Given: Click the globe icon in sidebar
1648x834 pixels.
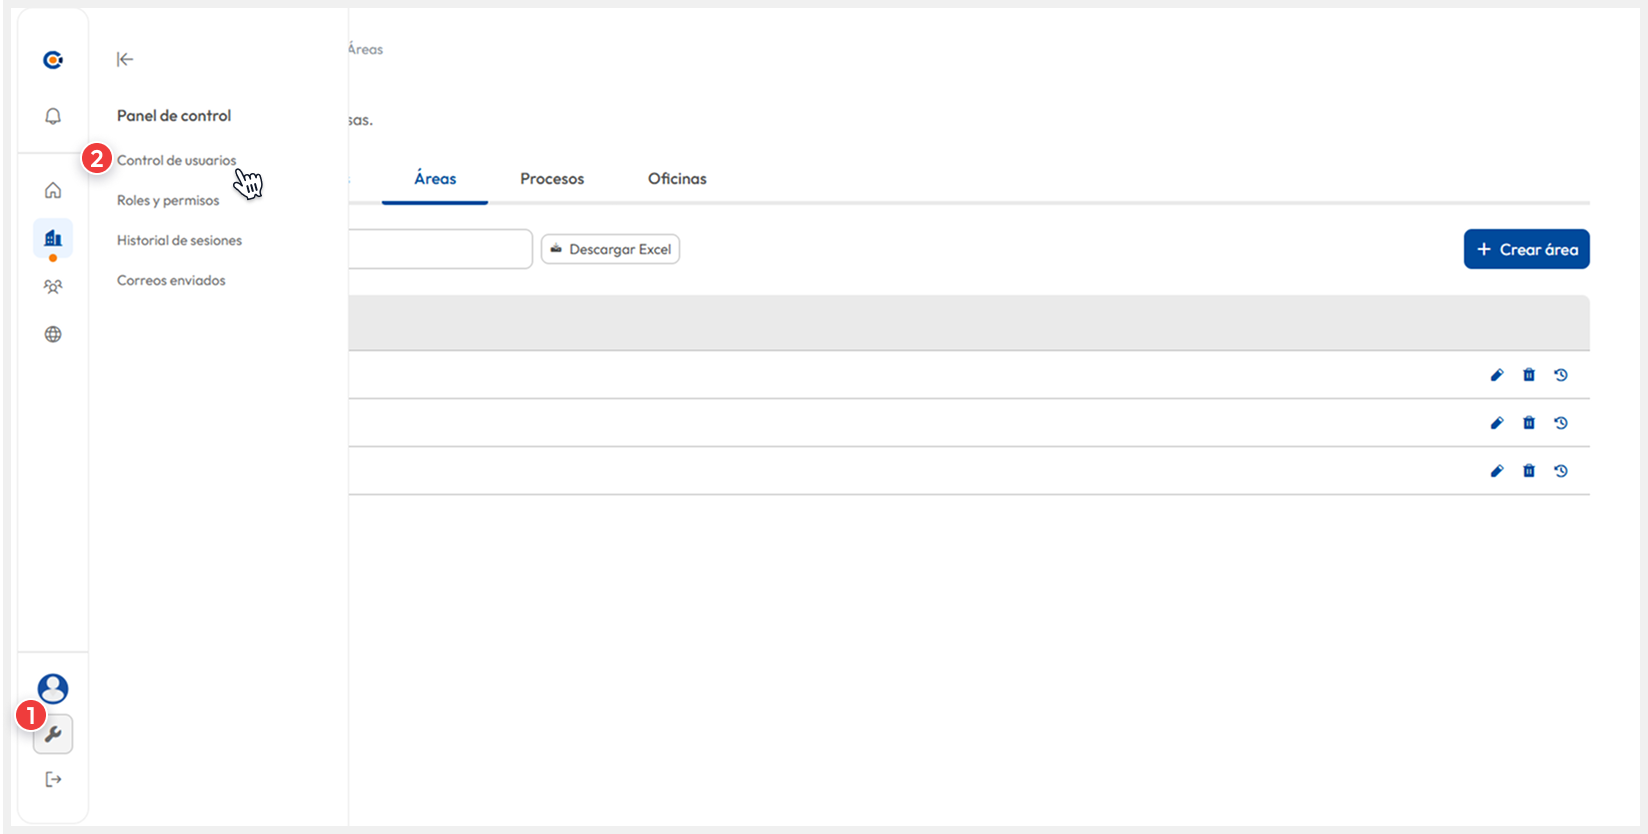Looking at the screenshot, I should click(x=53, y=334).
